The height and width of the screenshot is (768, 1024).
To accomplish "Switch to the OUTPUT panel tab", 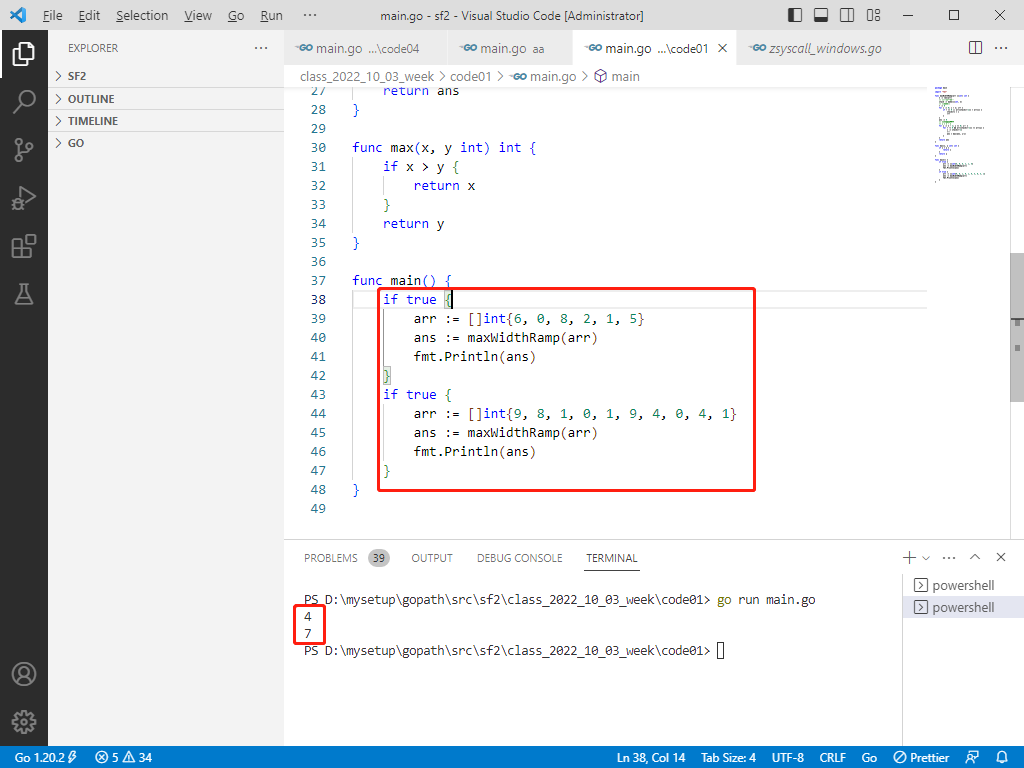I will point(432,558).
